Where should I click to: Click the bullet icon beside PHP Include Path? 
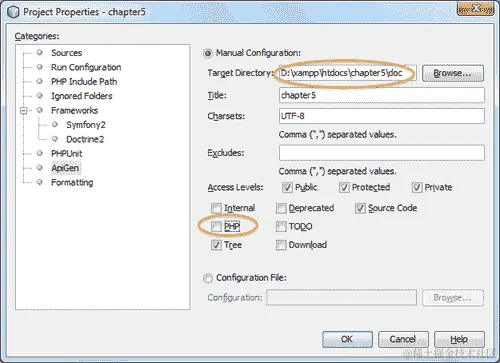pyautogui.click(x=40, y=81)
